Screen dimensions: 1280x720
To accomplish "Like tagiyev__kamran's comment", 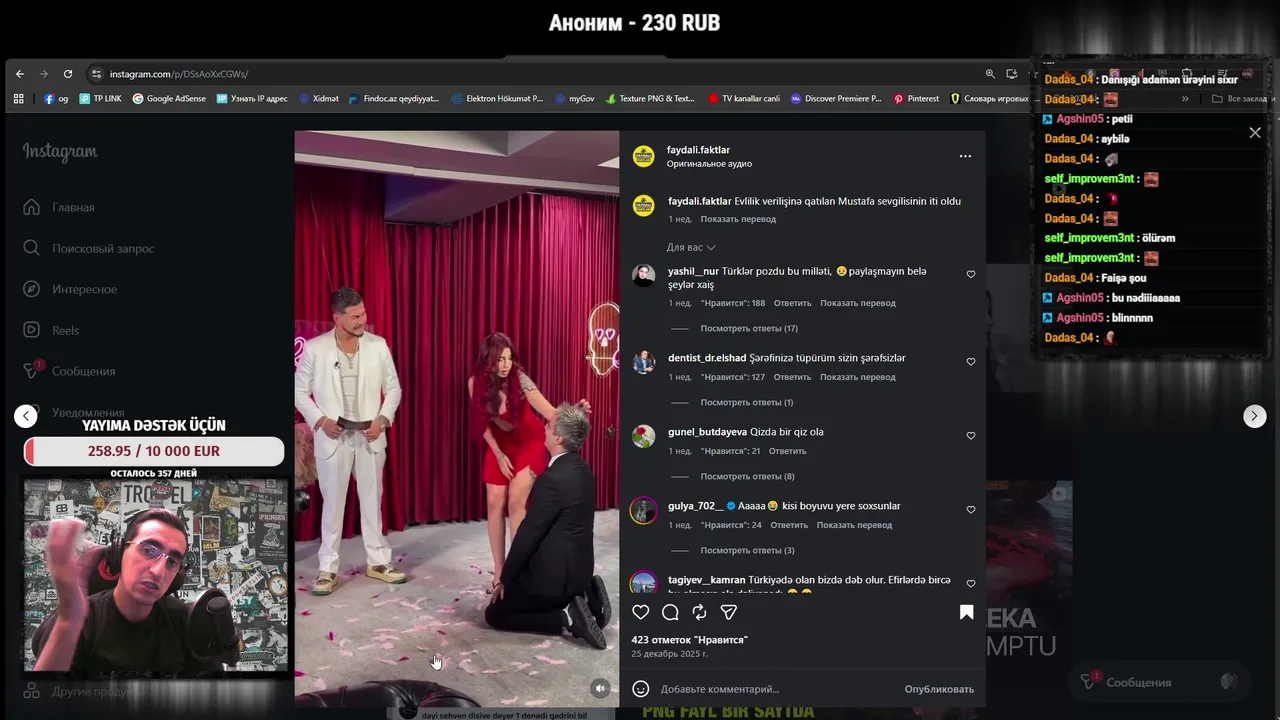I will pyautogui.click(x=971, y=584).
